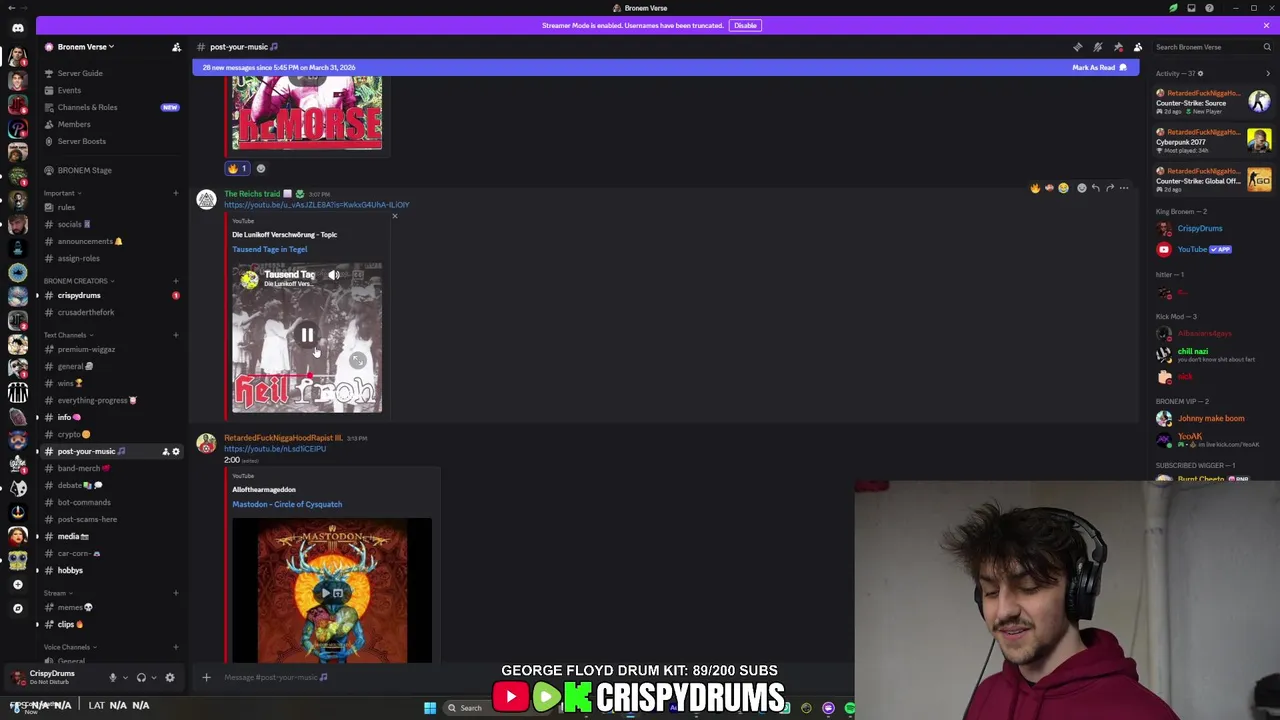React with the fire emoji on hovered message

[x=1035, y=188]
